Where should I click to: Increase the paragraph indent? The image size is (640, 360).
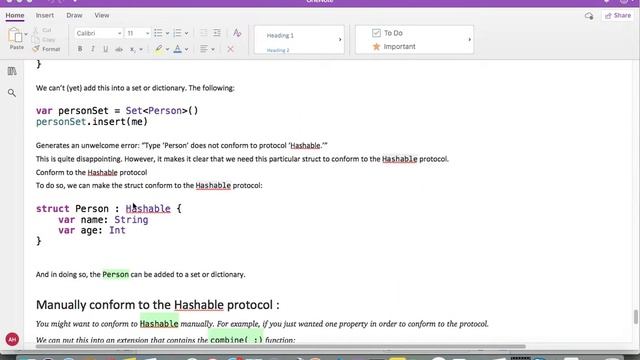(x=217, y=33)
